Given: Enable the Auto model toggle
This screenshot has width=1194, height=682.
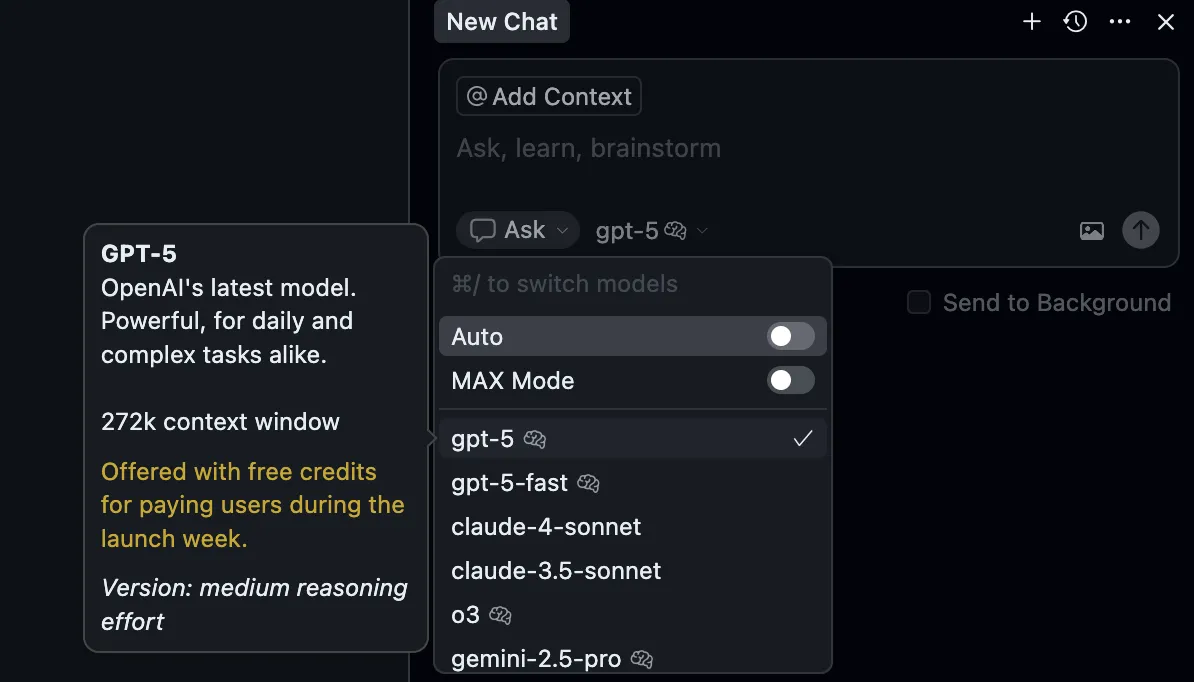Looking at the screenshot, I should tap(790, 337).
